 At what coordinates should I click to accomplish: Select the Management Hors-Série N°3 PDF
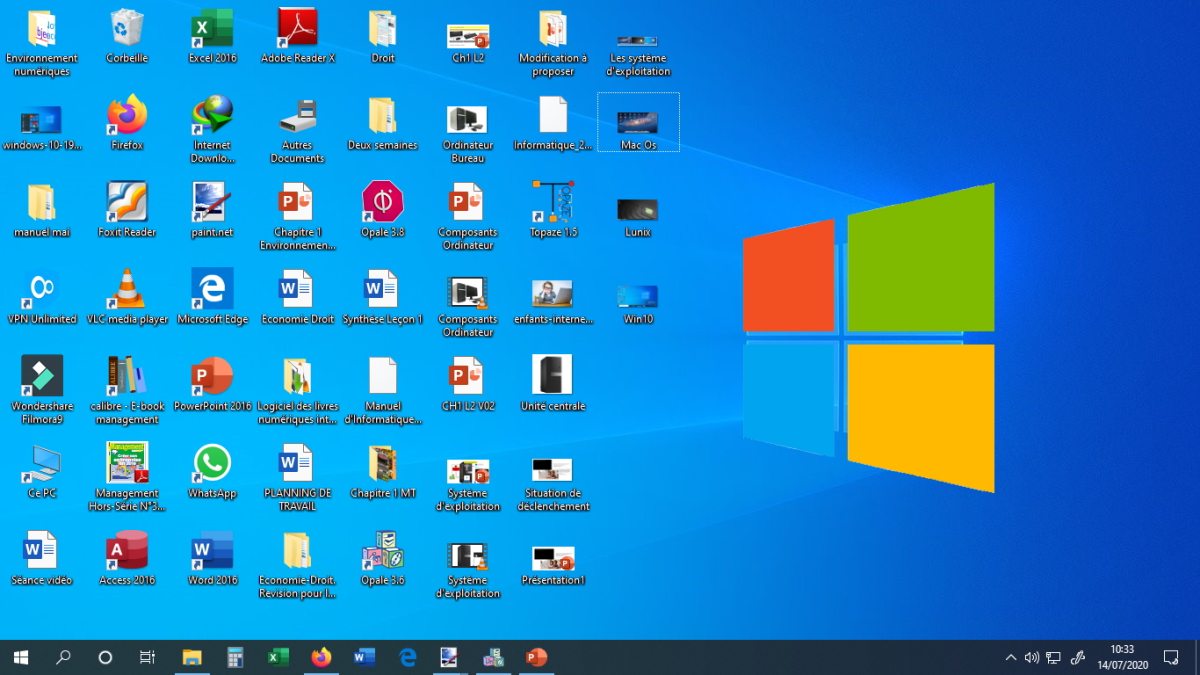pyautogui.click(x=127, y=478)
